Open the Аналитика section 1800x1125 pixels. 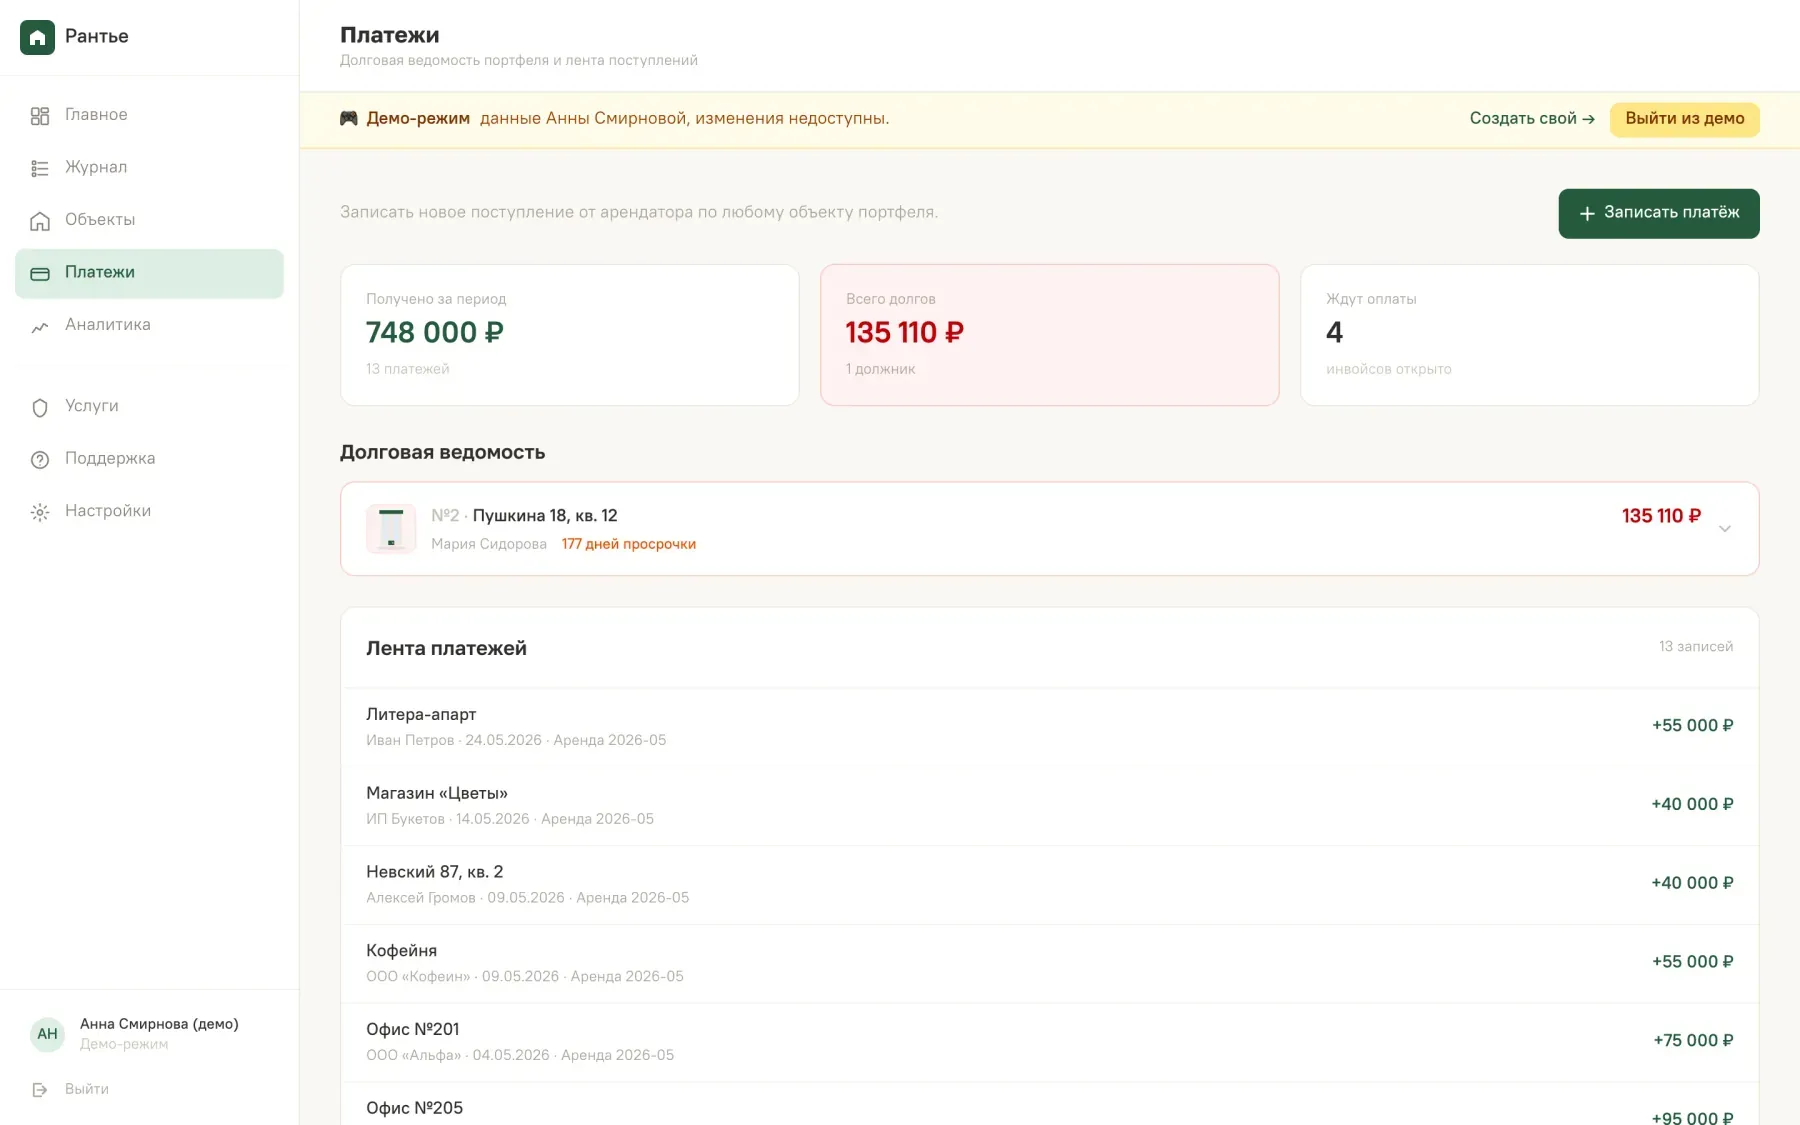pyautogui.click(x=149, y=325)
